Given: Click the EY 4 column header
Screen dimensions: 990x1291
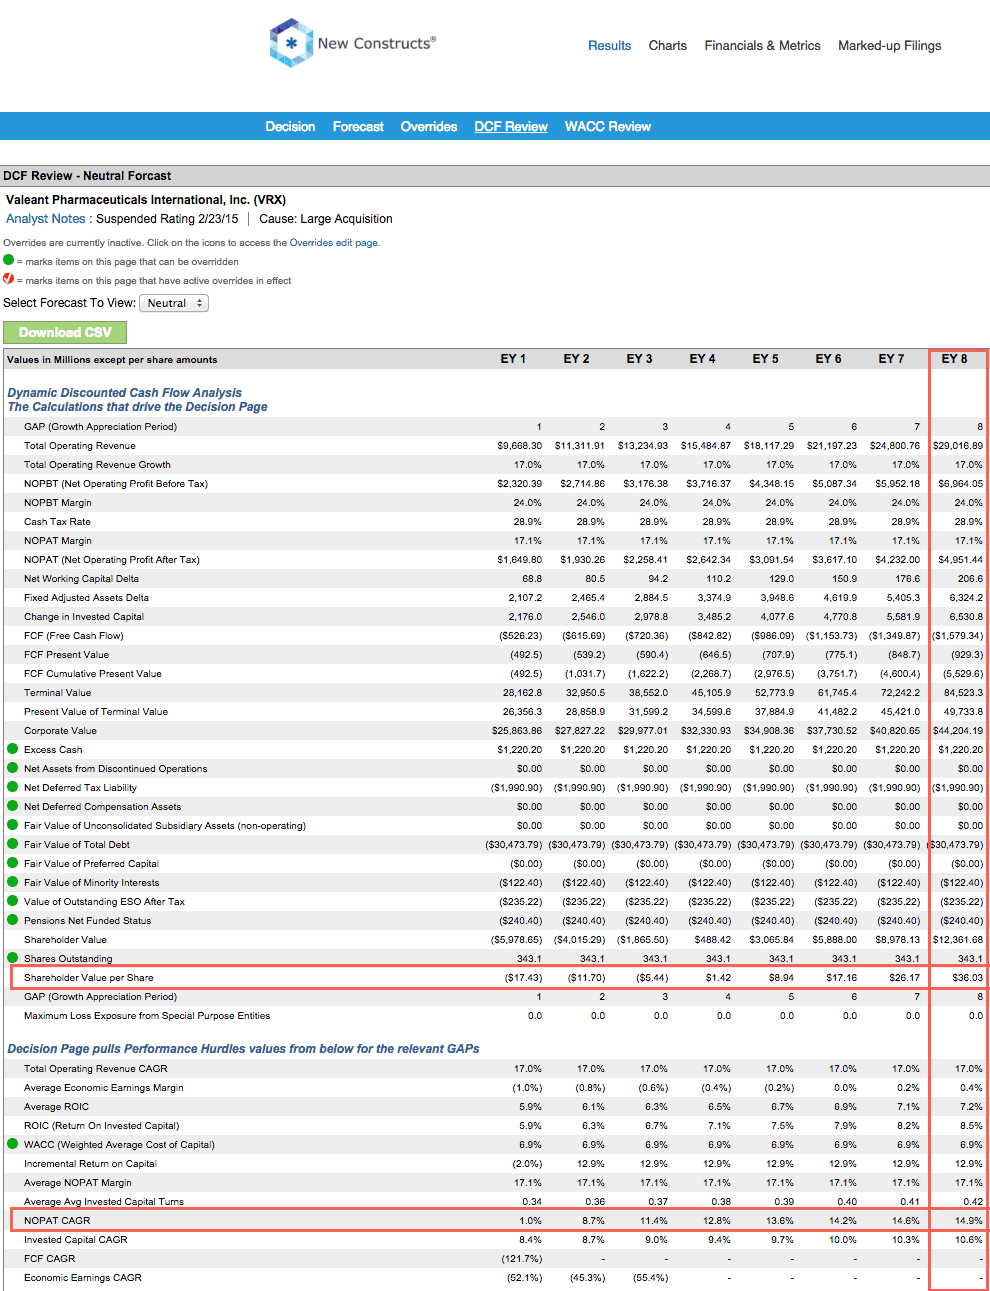Looking at the screenshot, I should (x=702, y=359).
